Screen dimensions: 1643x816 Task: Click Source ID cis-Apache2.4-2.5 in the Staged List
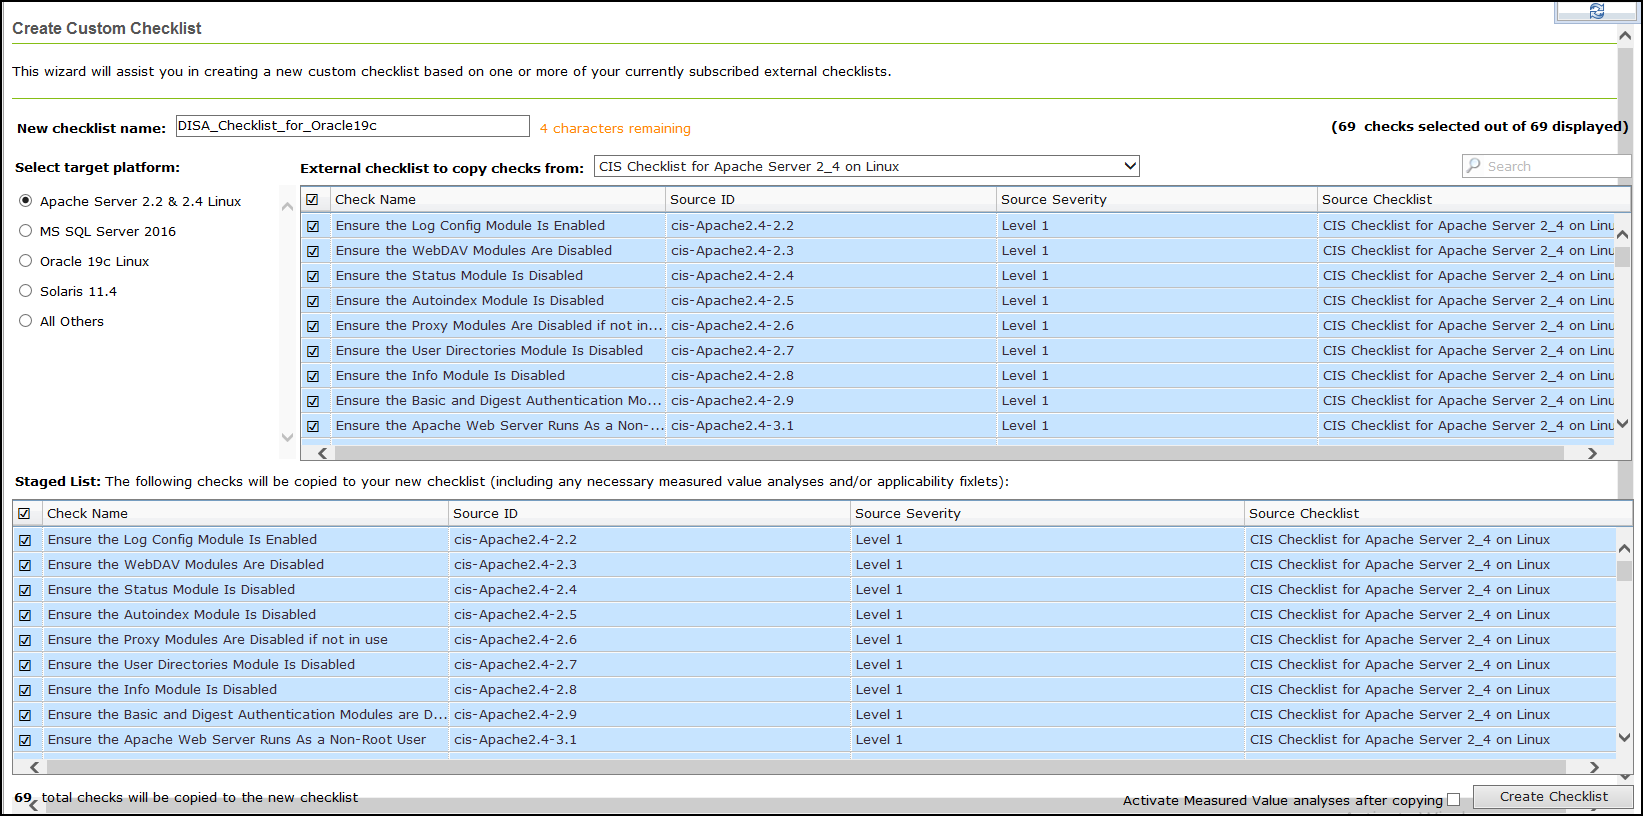tap(515, 615)
